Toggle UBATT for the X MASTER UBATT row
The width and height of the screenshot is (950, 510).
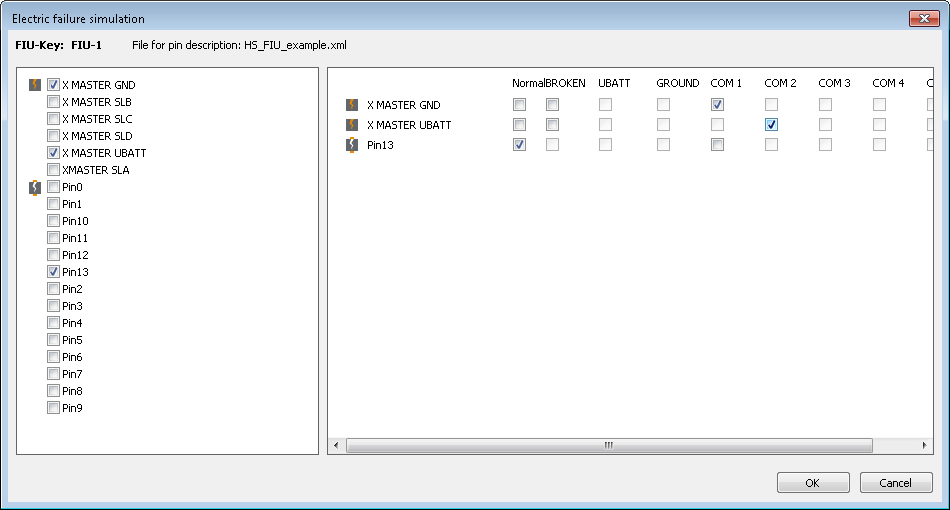(605, 125)
